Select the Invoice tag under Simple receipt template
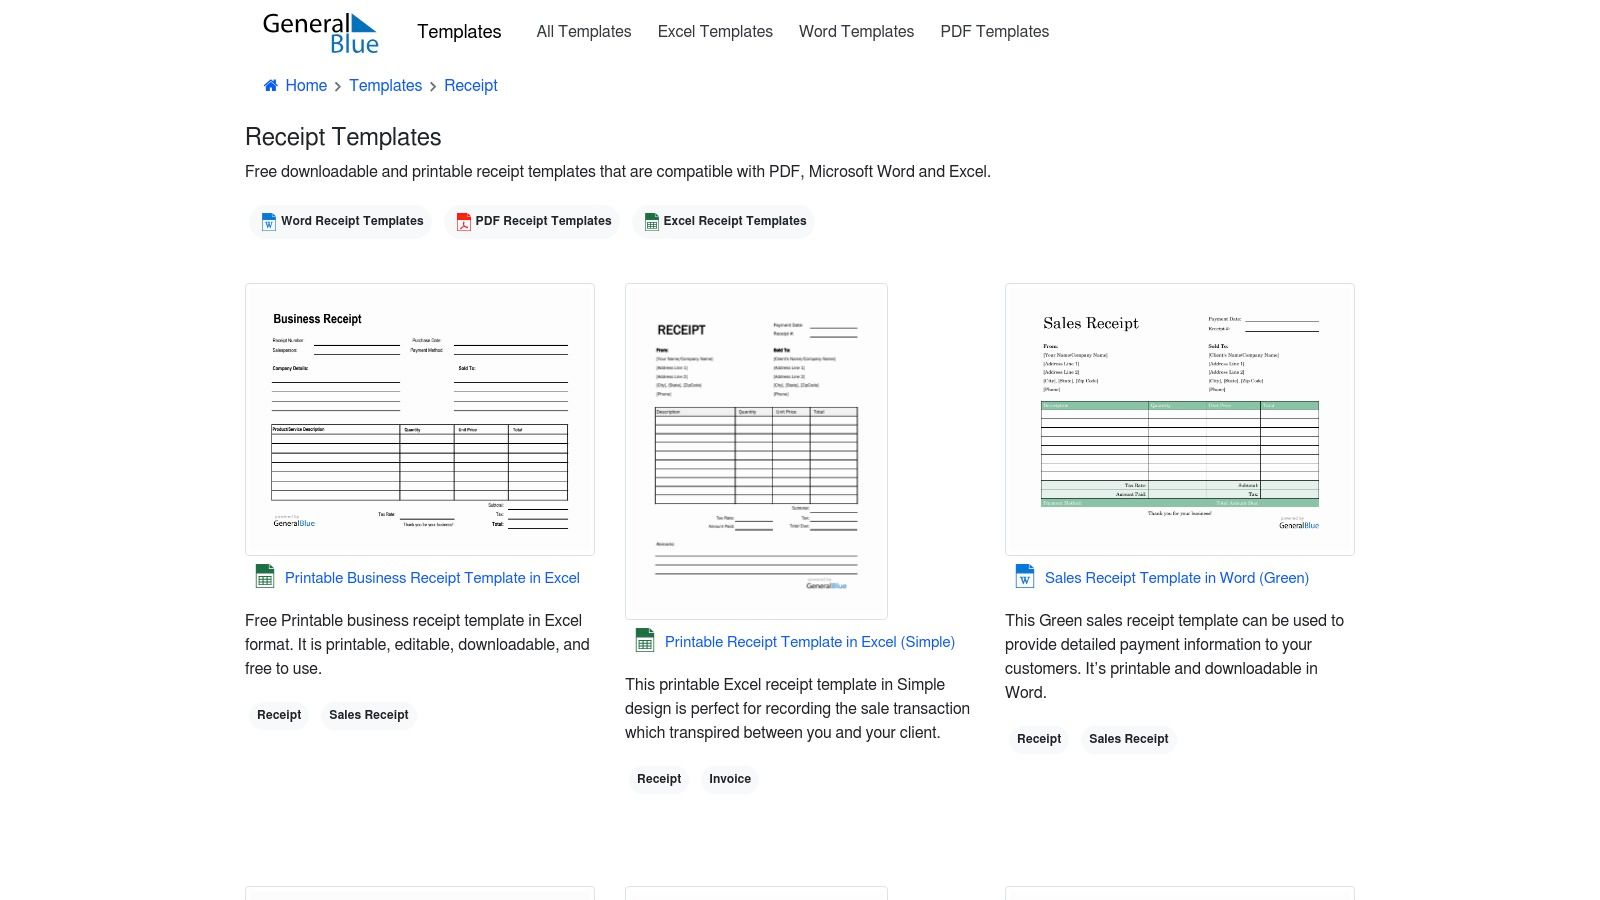Screen dimensions: 1600x900 (730, 779)
